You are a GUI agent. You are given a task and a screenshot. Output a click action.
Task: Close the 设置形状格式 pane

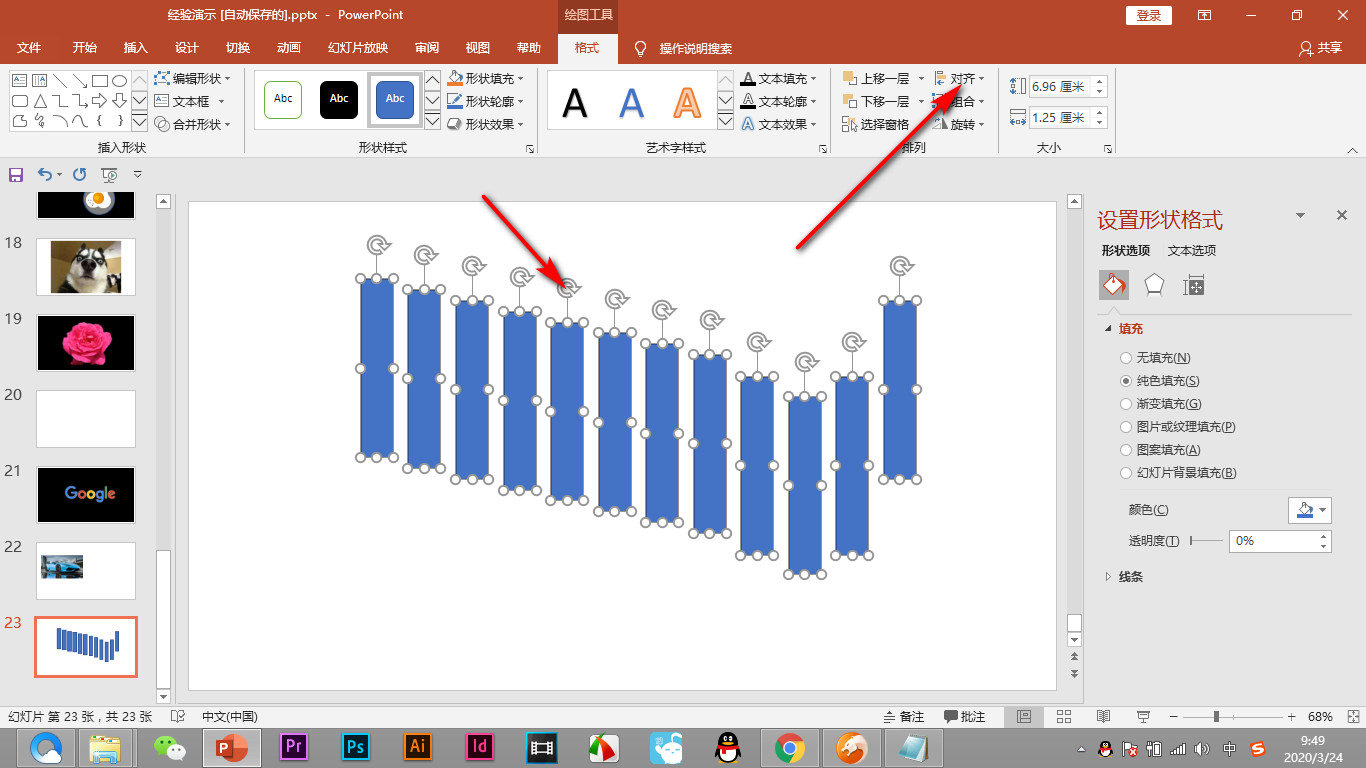click(x=1342, y=215)
